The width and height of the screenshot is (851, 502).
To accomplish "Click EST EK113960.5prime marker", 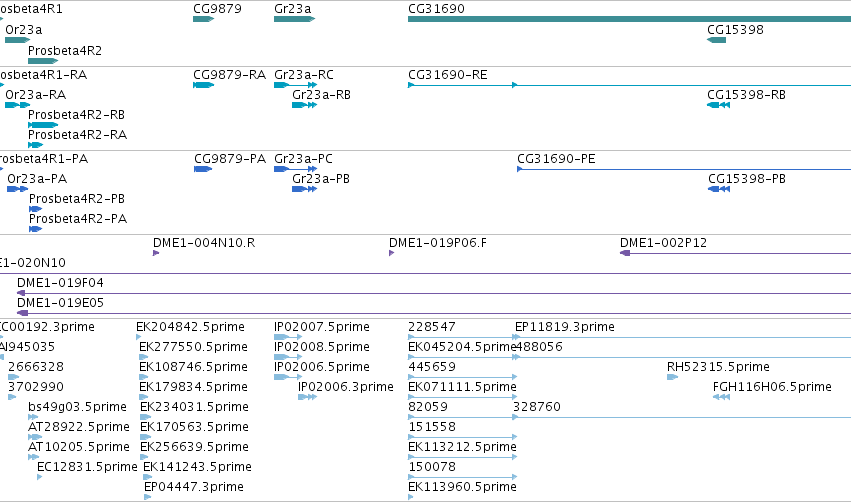I will click(411, 498).
